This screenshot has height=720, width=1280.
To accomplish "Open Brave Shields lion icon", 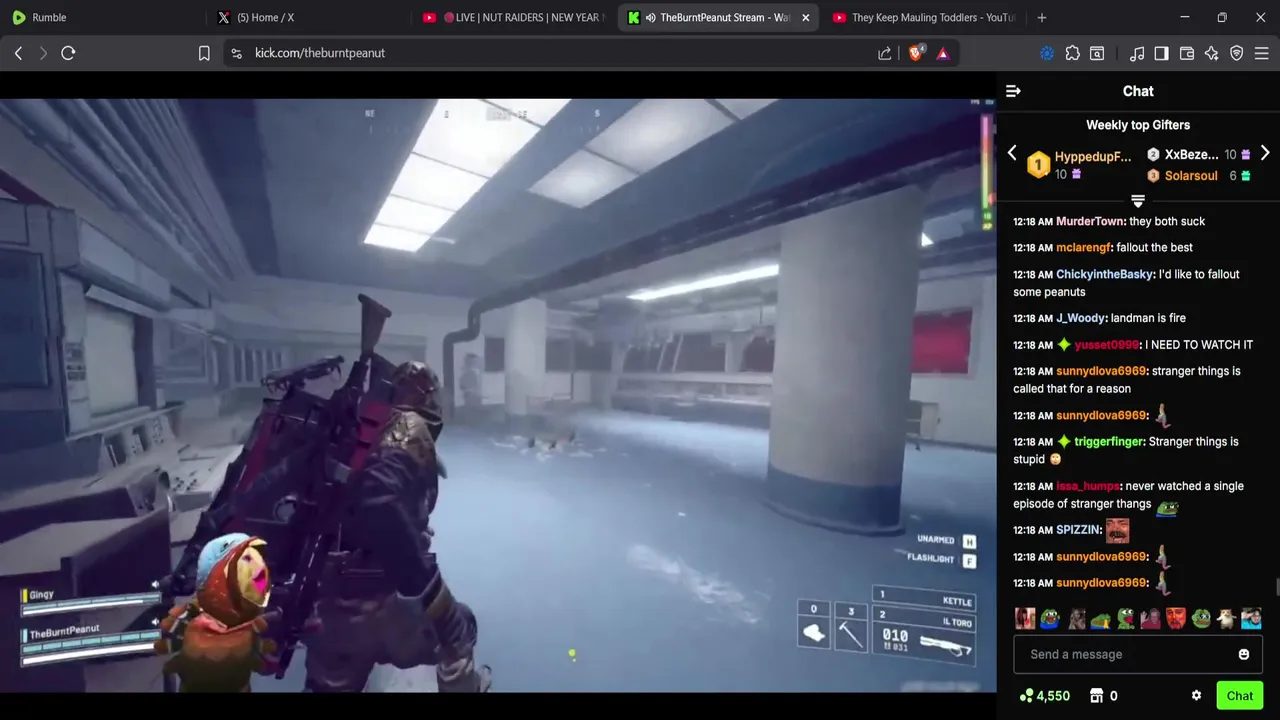I will pos(916,53).
